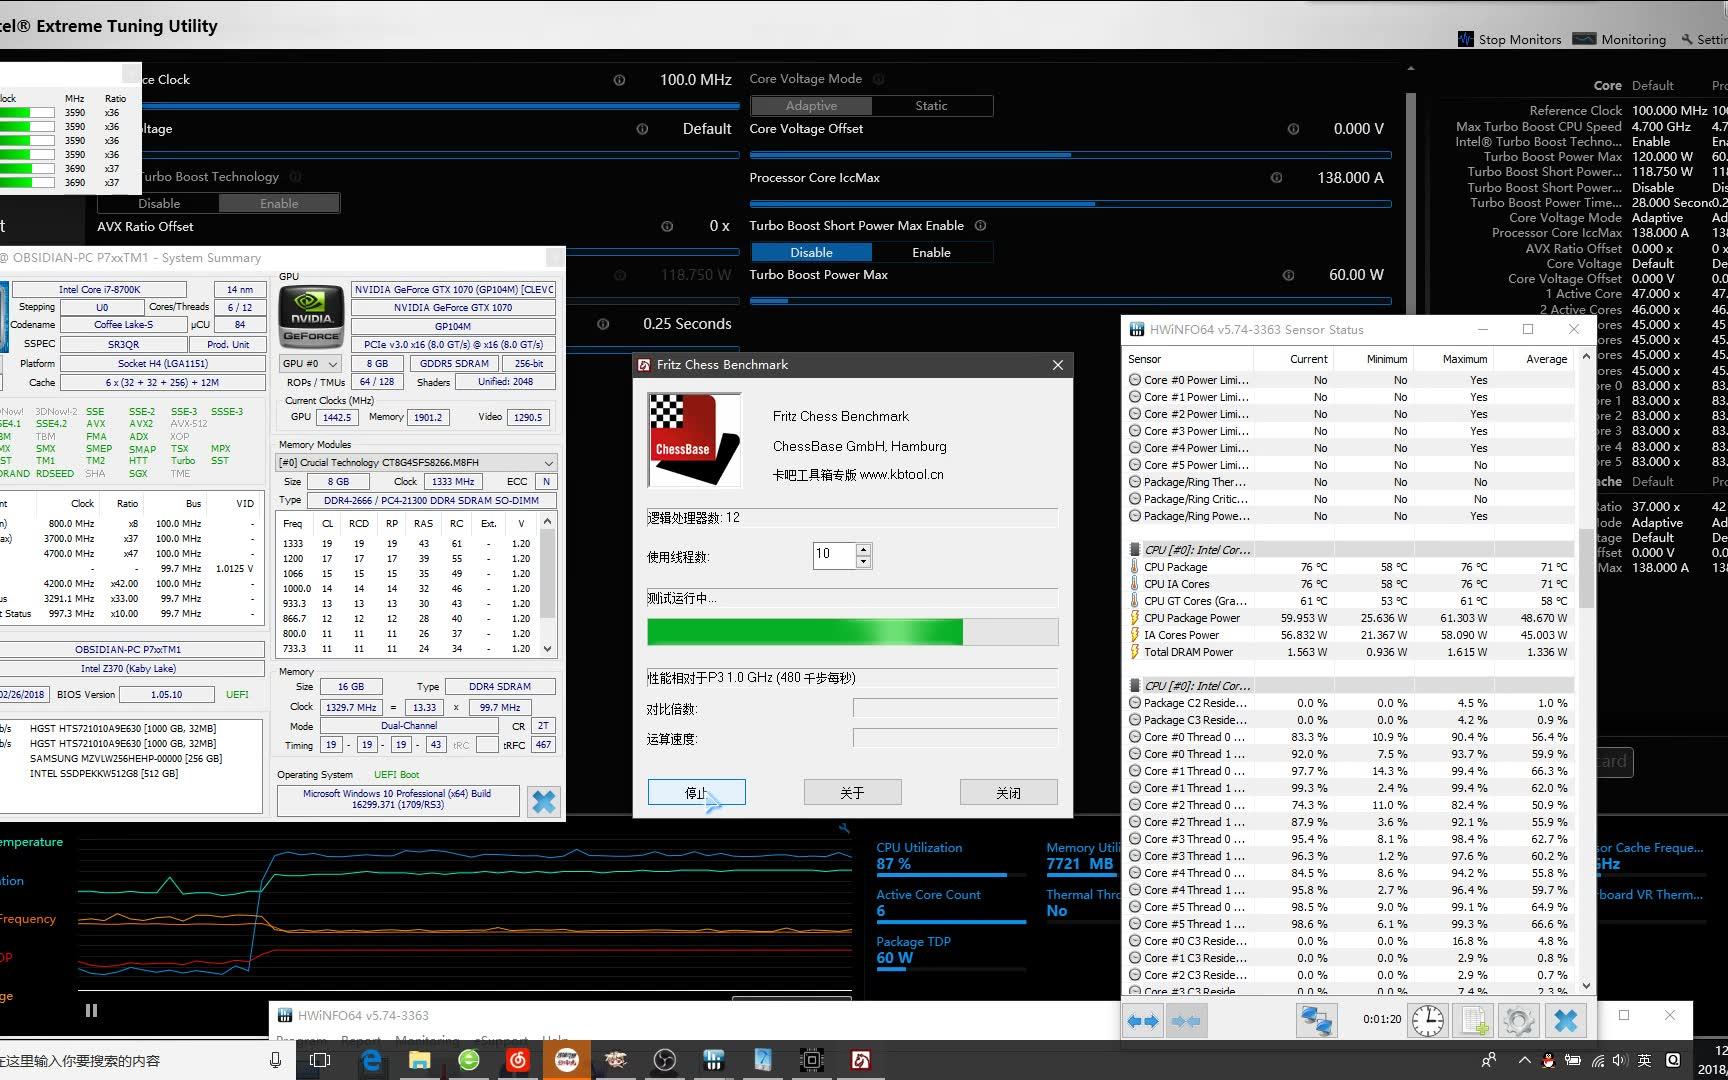Click the thread count input field showing 10
The height and width of the screenshot is (1080, 1728).
(x=834, y=555)
